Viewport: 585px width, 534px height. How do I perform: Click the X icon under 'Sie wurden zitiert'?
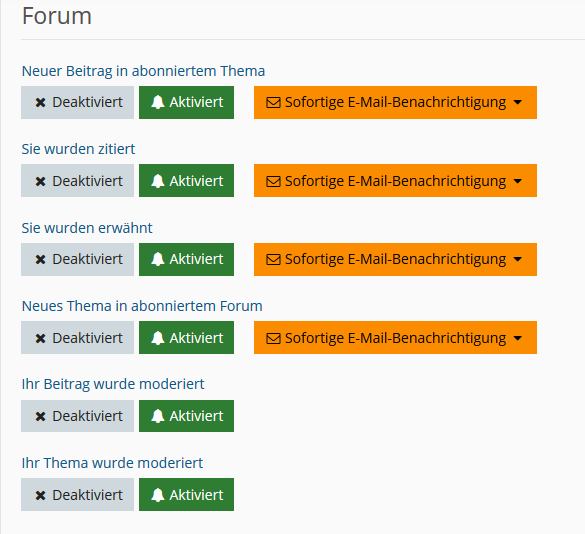40,181
